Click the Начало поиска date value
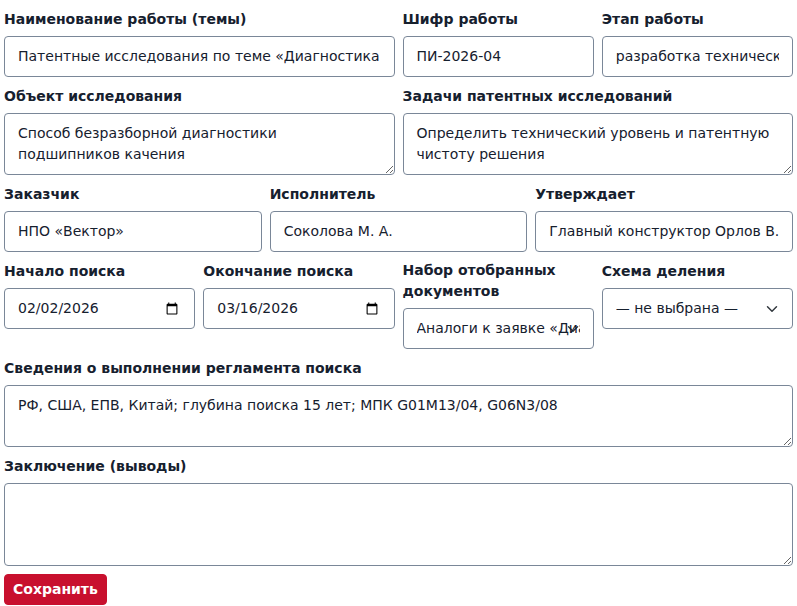Image resolution: width=797 pixels, height=606 pixels. tap(58, 309)
